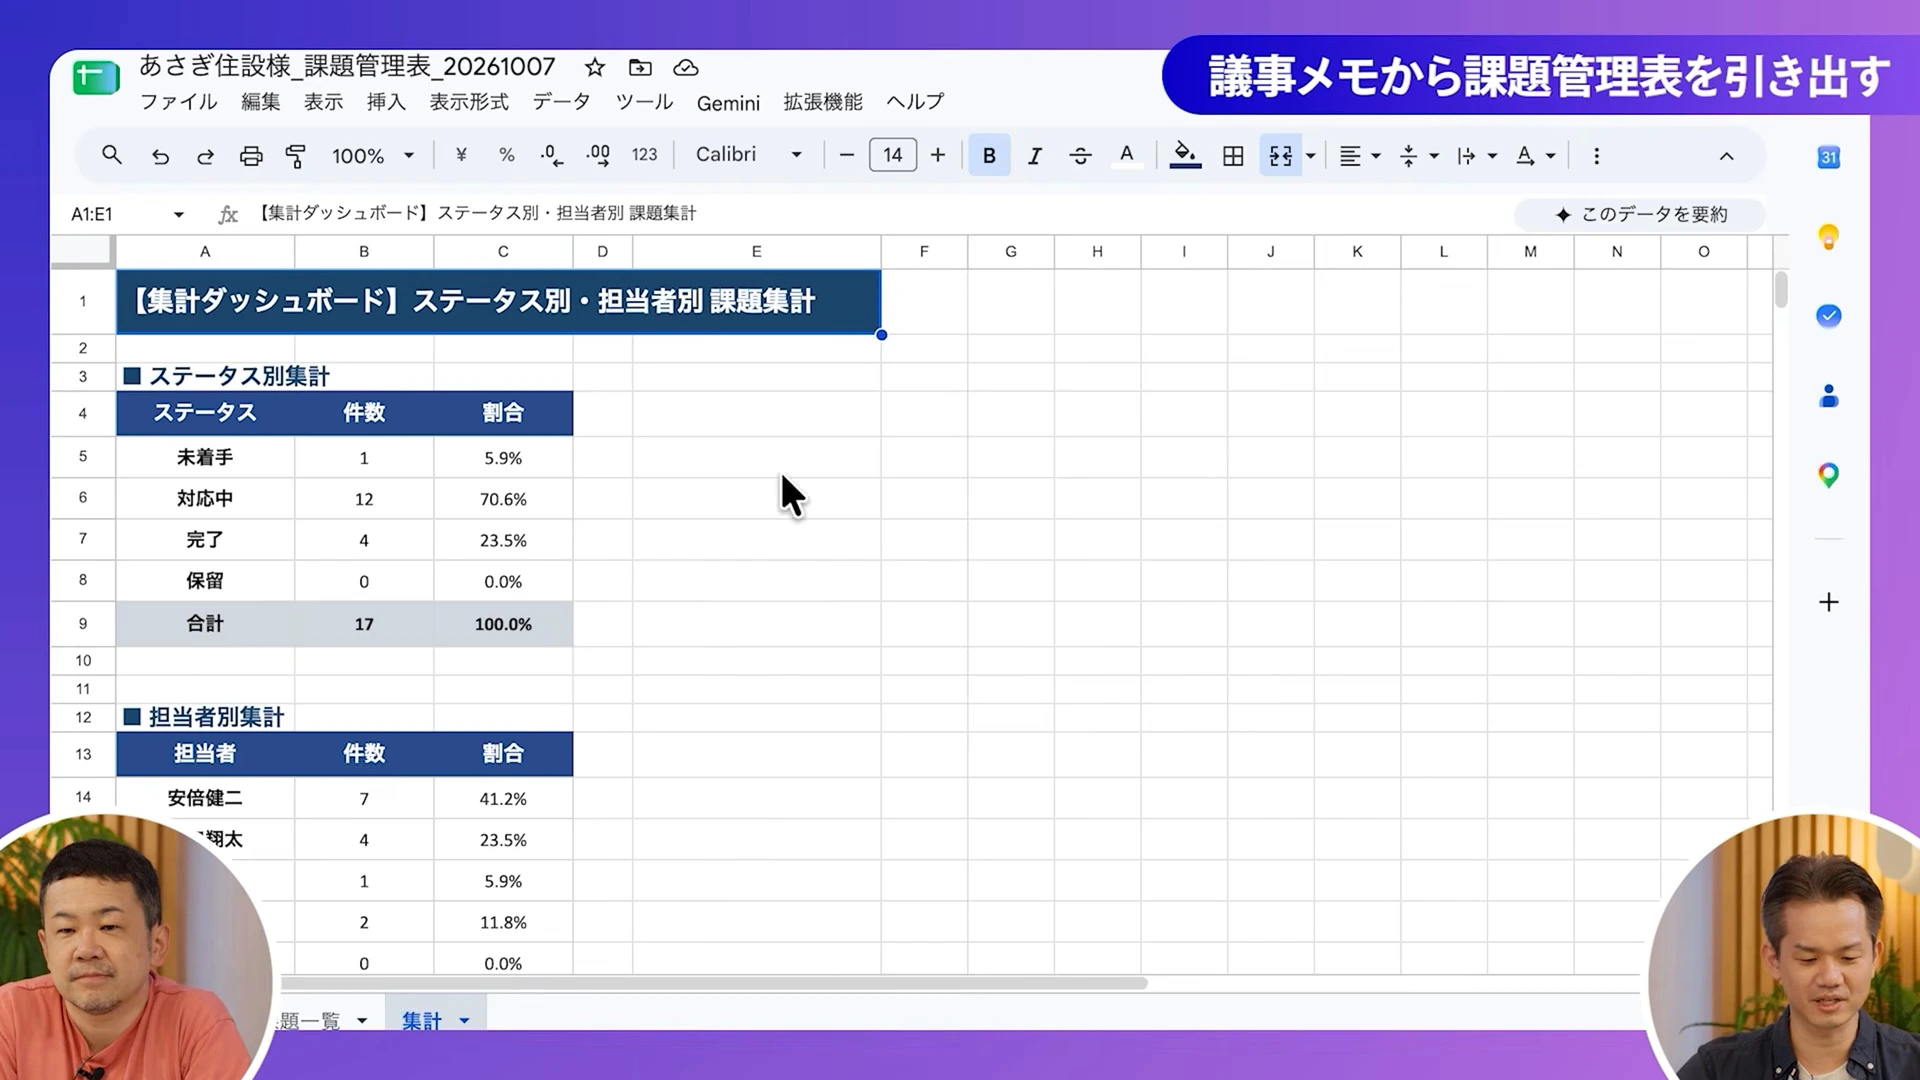Open text rotation dropdown
This screenshot has width=1920, height=1080.
point(1535,156)
